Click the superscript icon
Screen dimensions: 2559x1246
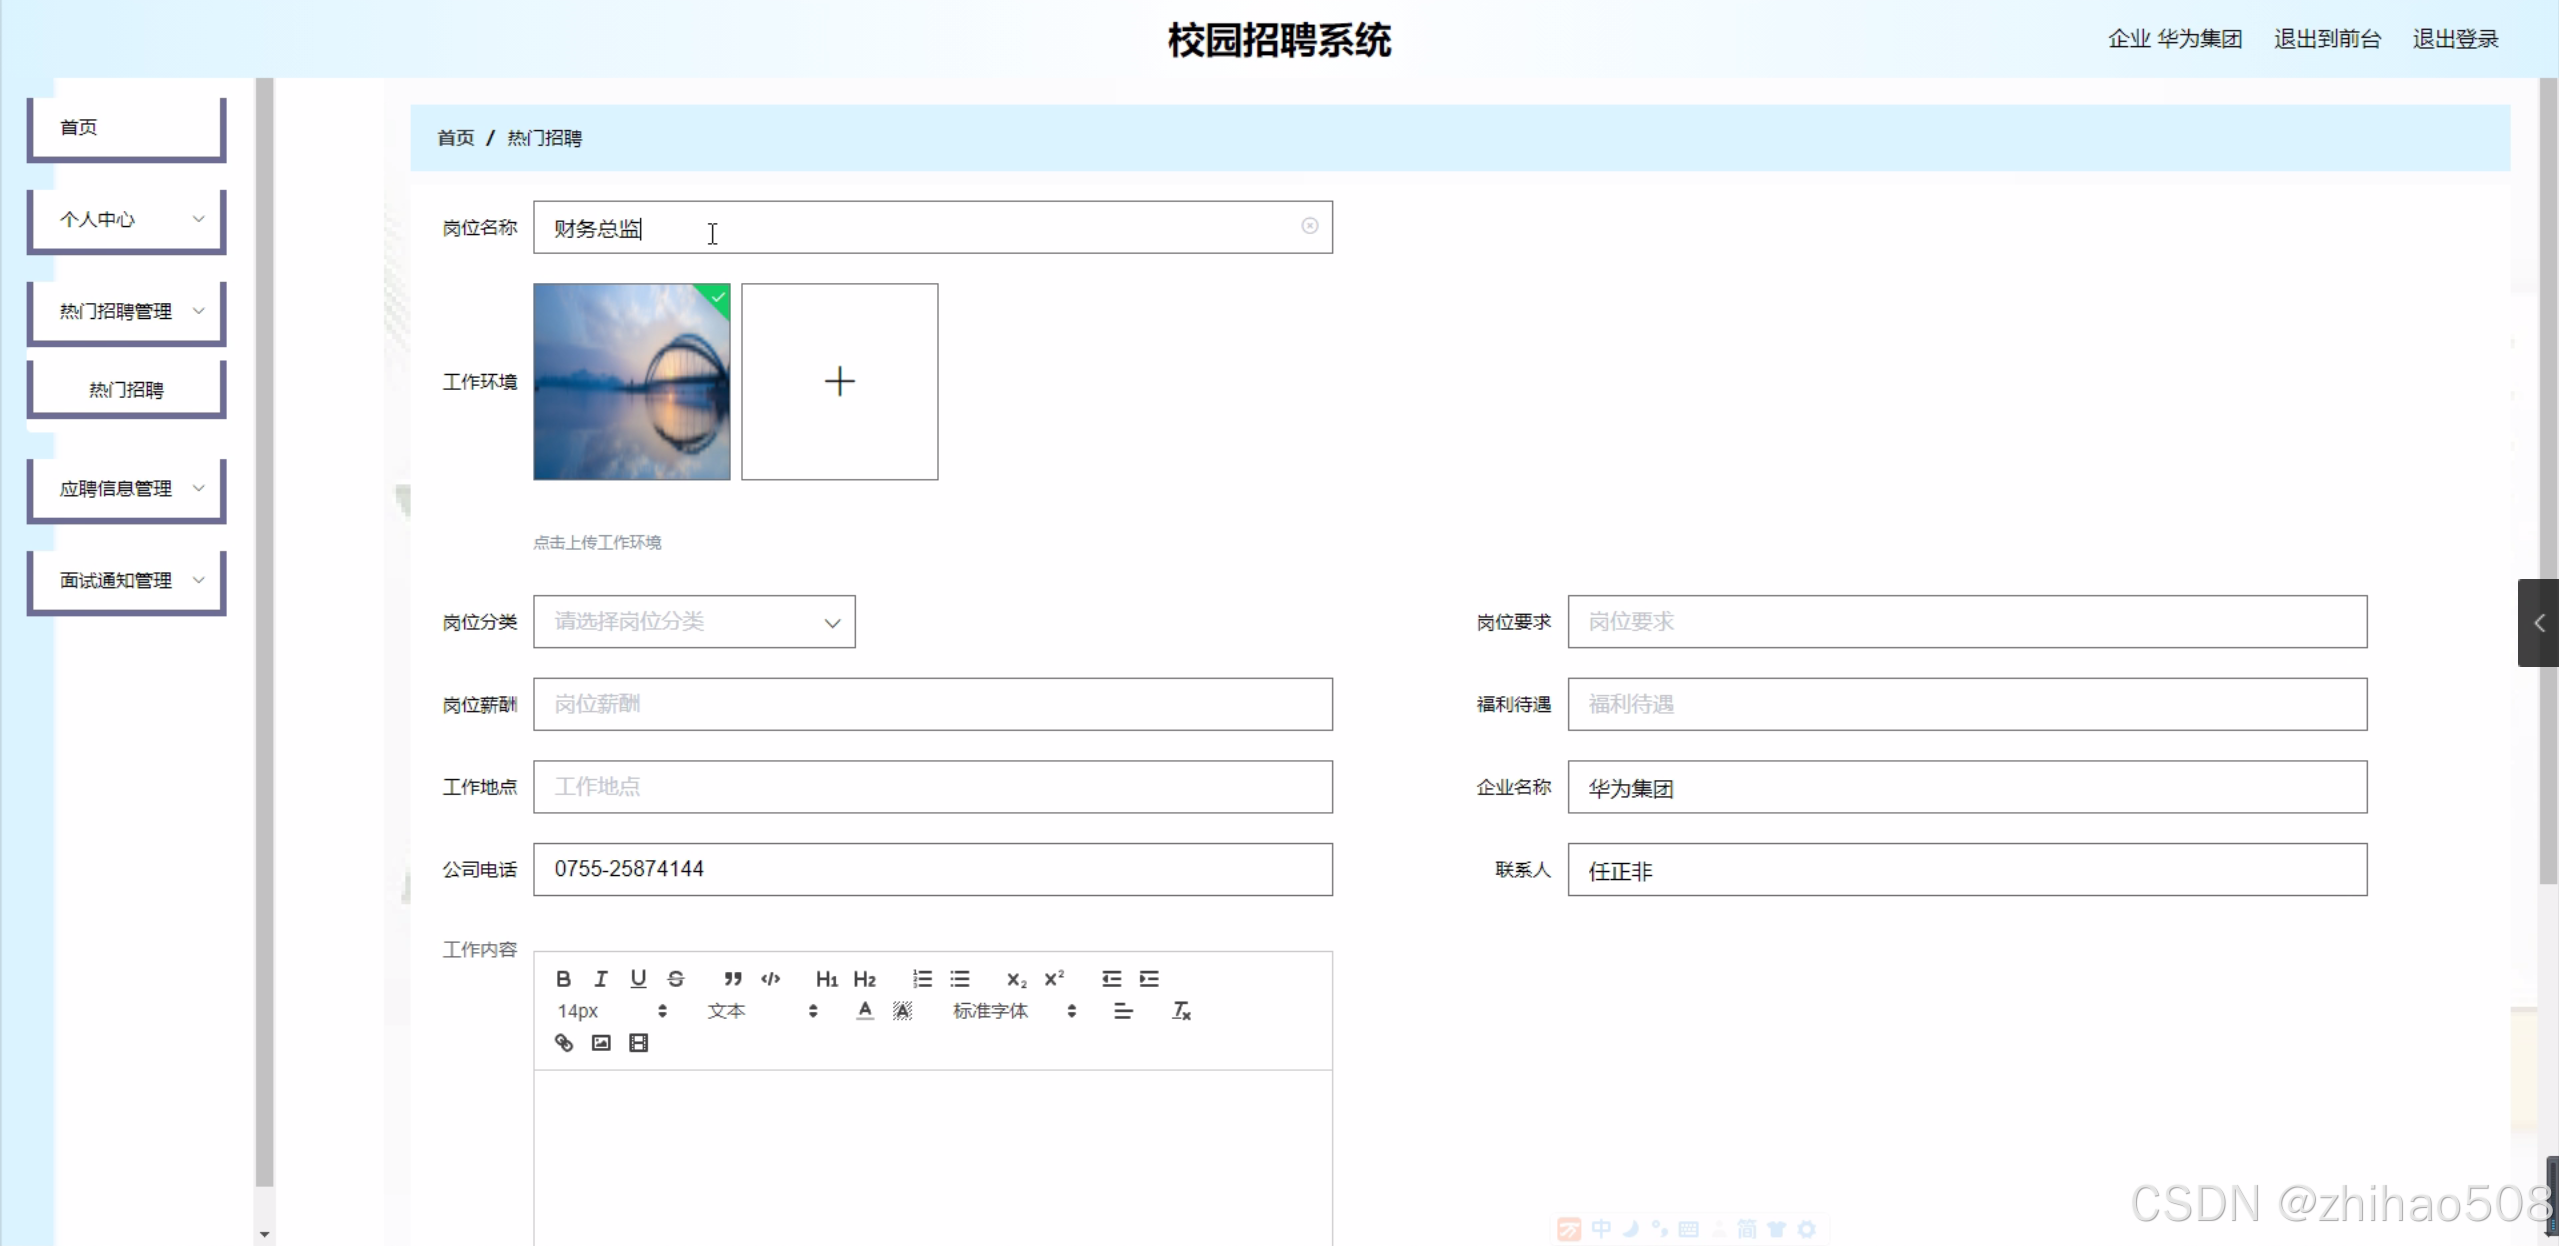tap(1054, 979)
